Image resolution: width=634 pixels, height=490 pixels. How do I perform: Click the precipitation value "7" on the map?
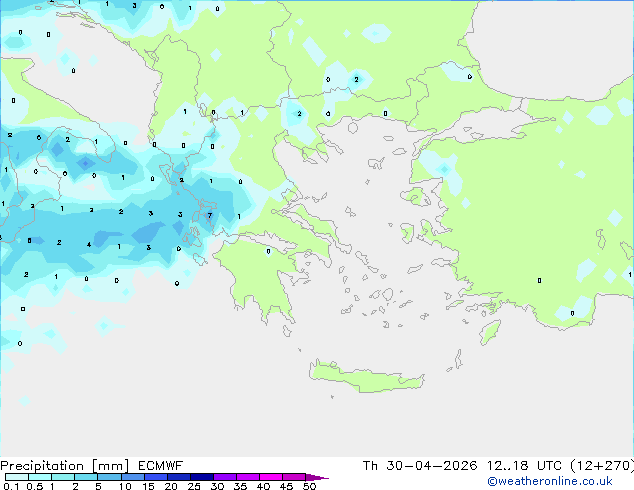point(210,215)
